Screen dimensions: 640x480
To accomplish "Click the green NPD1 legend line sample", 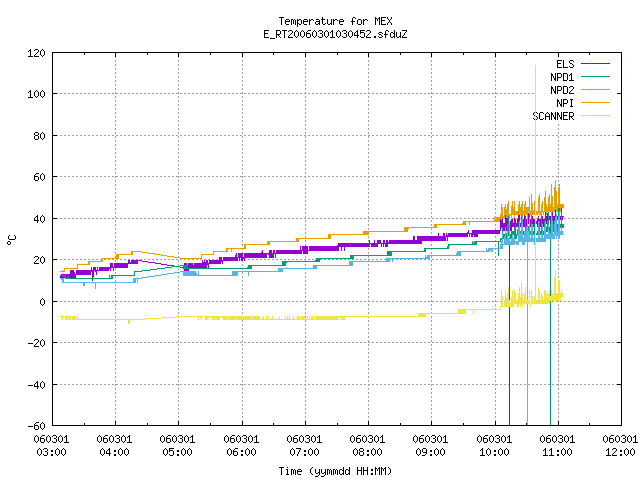I will 595,77.
